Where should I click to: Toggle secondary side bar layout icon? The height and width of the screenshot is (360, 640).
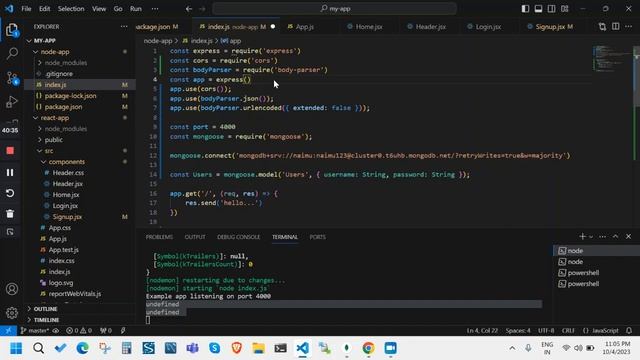[551, 9]
